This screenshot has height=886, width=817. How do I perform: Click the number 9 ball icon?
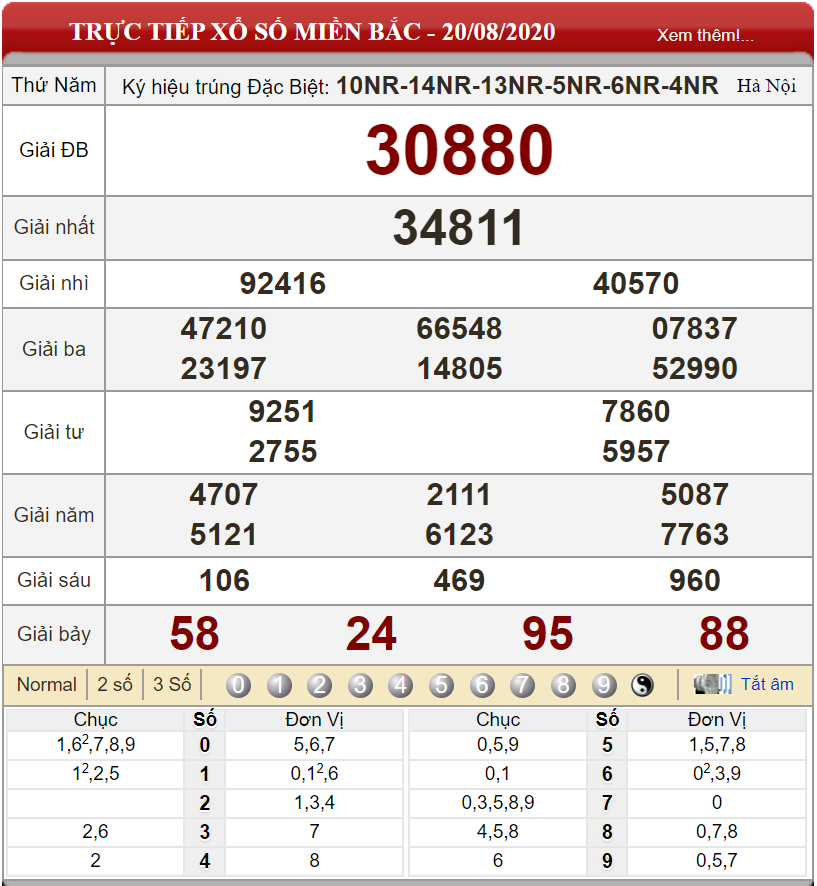[x=604, y=685]
